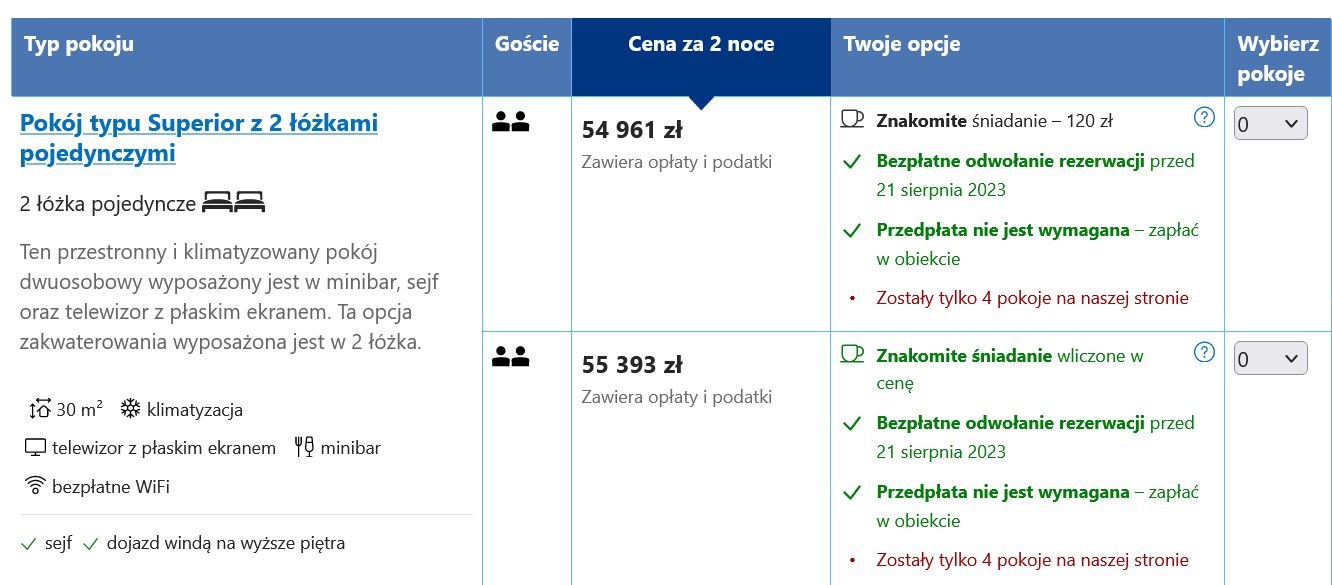Open room quantity dropdown for 54 961 zł offer
The image size is (1332, 585).
1270,123
